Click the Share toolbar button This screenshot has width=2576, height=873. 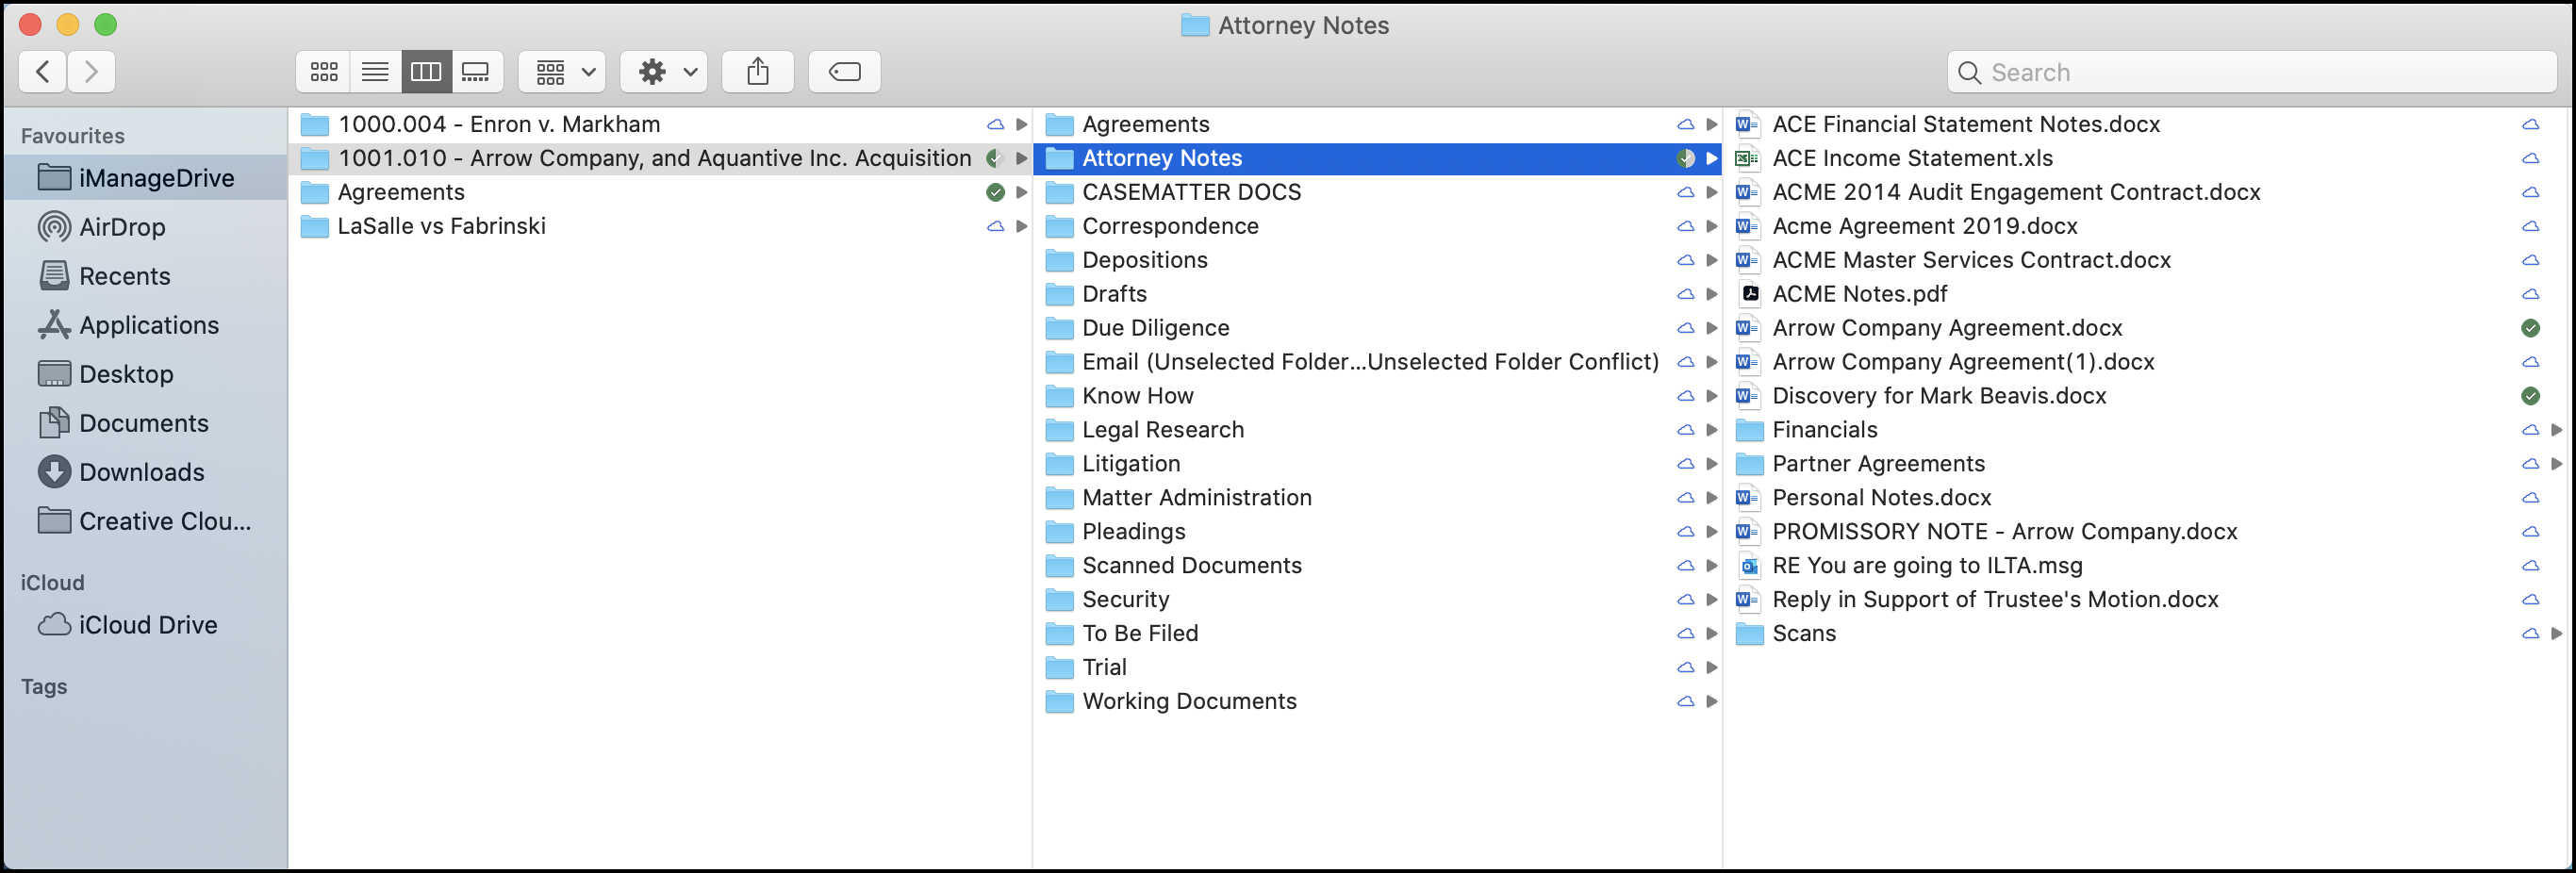coord(757,72)
